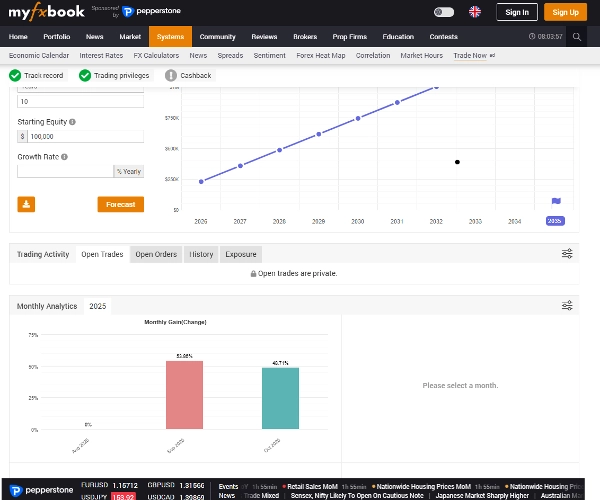Viewport: 600px width, 500px height.
Task: Open the Sensex, Nifty news headline
Action: [x=357, y=496]
